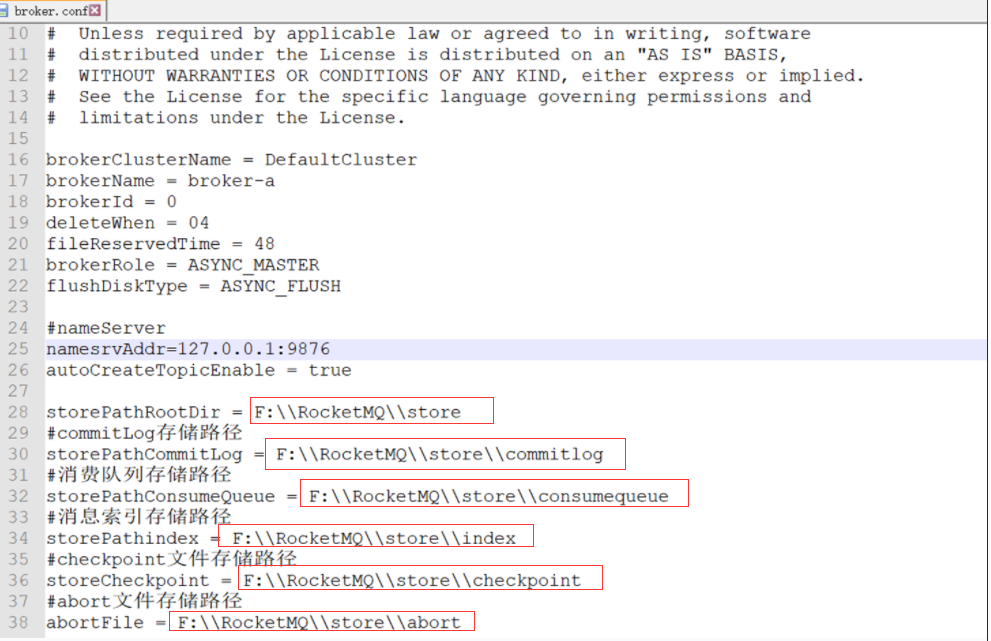The width and height of the screenshot is (991, 641).
Task: Click the path ending in '\\abort'
Action: (x=319, y=623)
